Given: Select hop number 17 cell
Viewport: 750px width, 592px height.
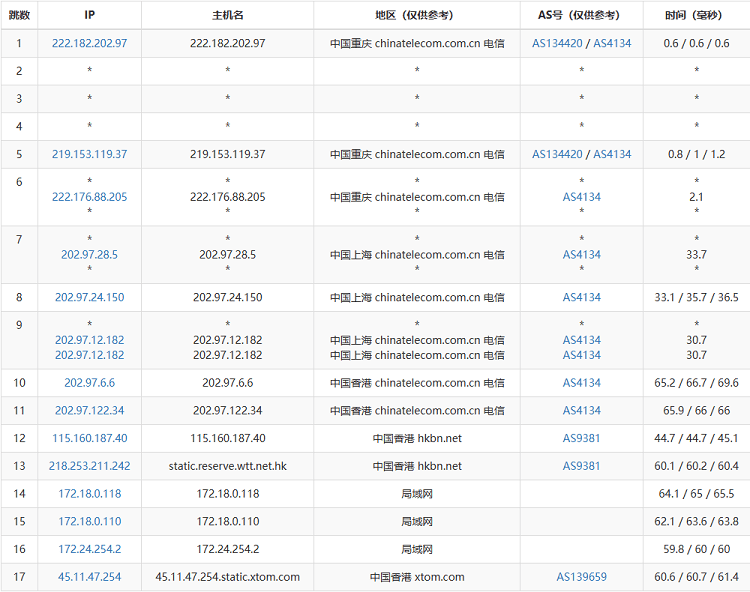Looking at the screenshot, I should coord(19,577).
